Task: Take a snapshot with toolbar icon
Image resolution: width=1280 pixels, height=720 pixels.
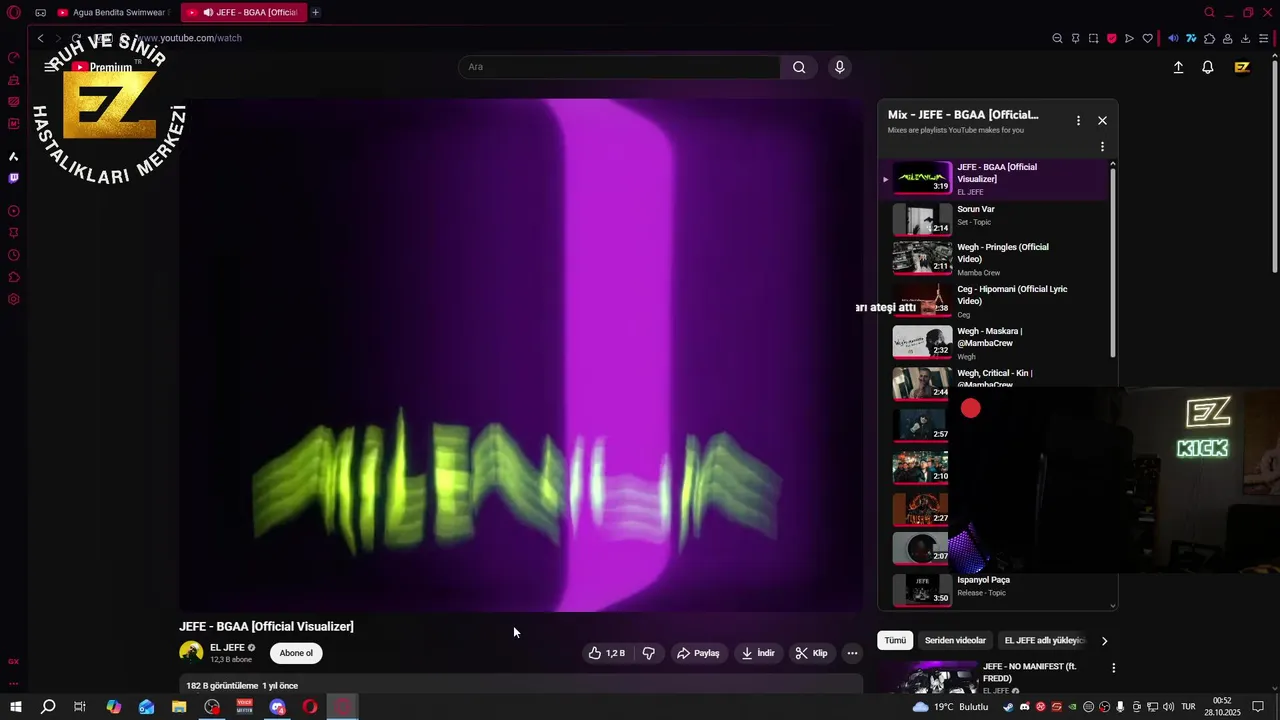Action: coord(1093,38)
